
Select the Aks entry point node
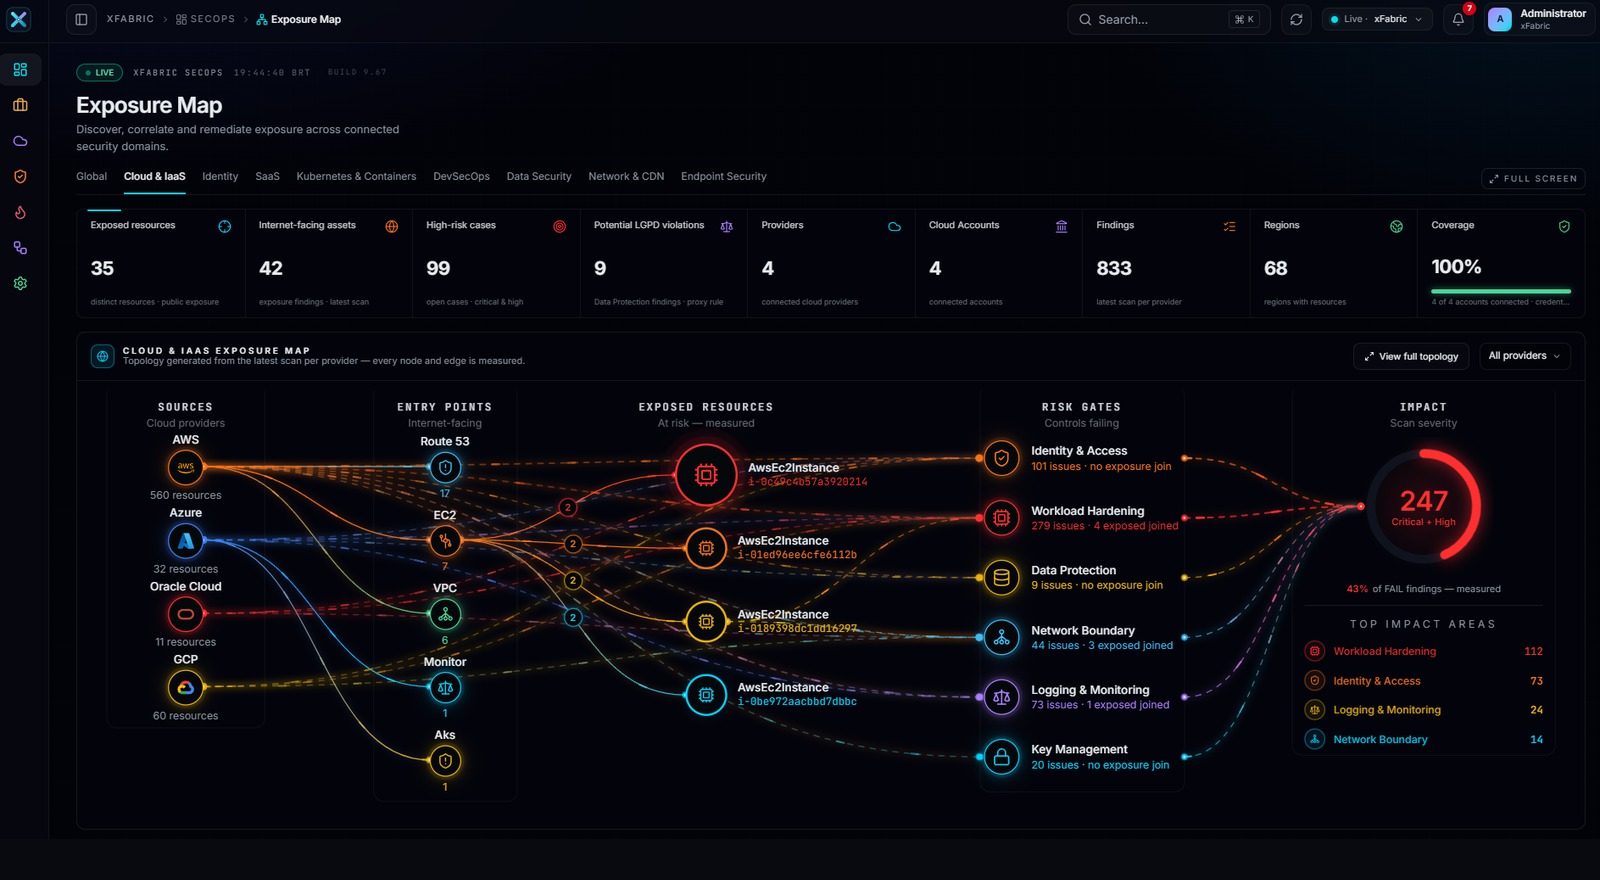[x=445, y=761]
